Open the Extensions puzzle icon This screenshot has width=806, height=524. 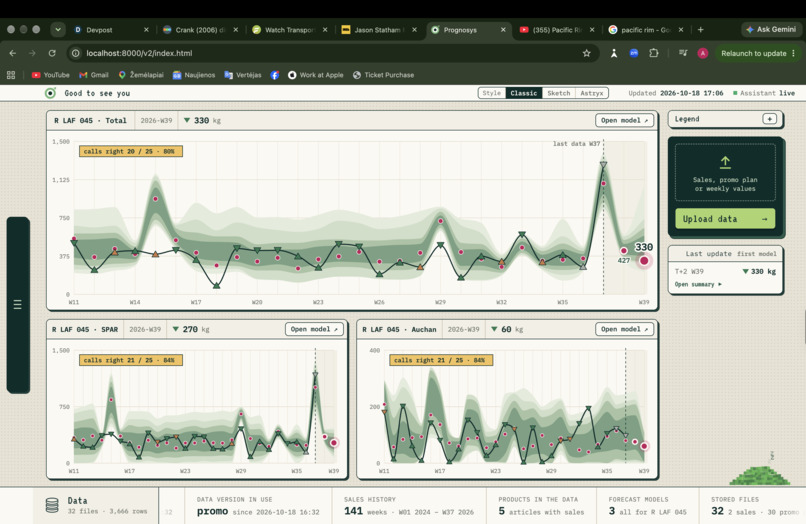653,53
